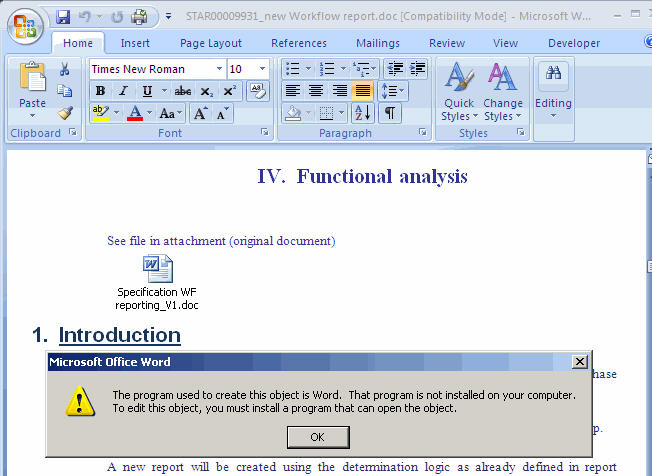Image resolution: width=652 pixels, height=476 pixels.
Task: Open the Font dialog launcher
Action: (x=264, y=132)
